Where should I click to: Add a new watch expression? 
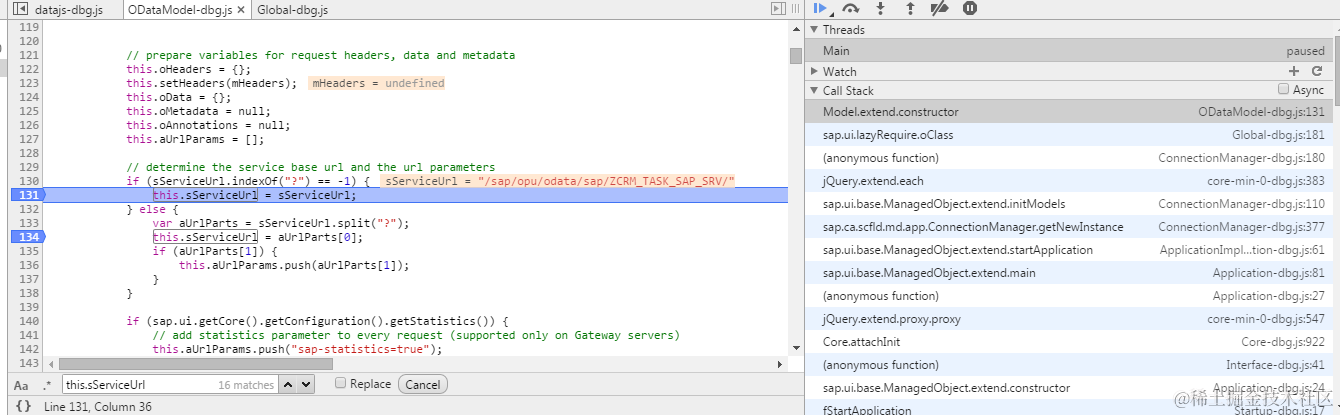click(x=1293, y=71)
